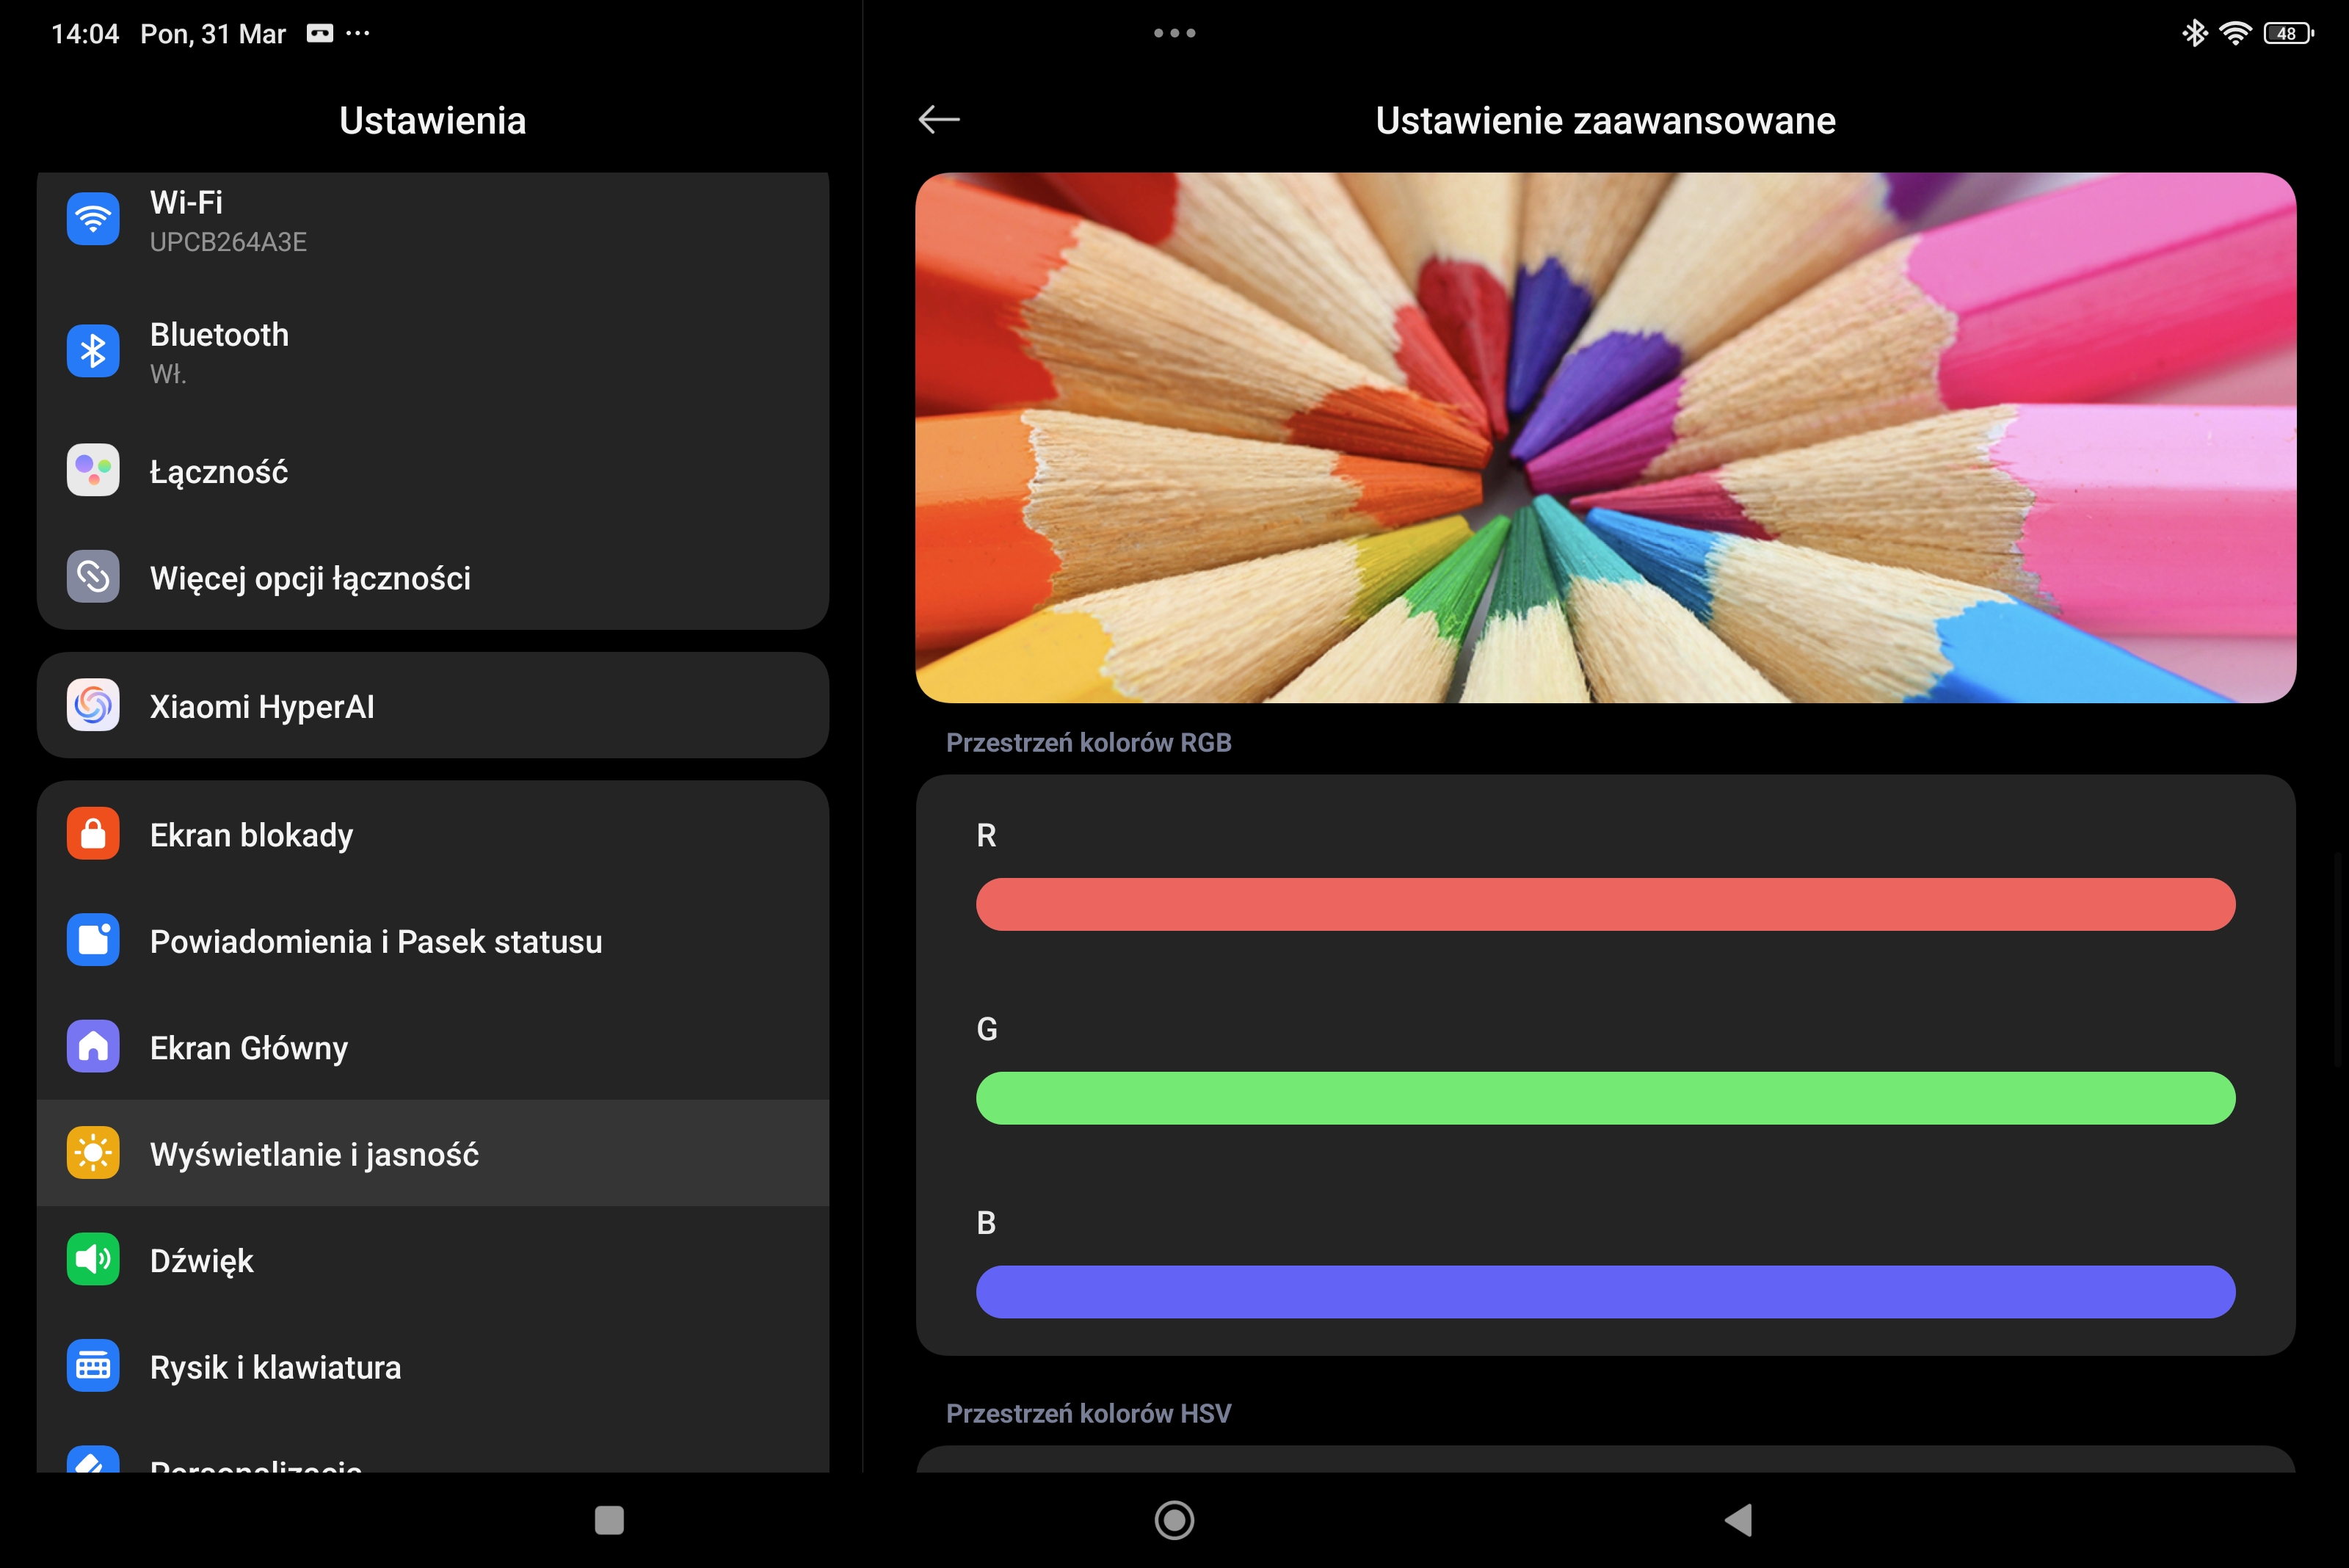The image size is (2349, 1568).
Task: Tap the back arrow icon
Action: tap(938, 120)
